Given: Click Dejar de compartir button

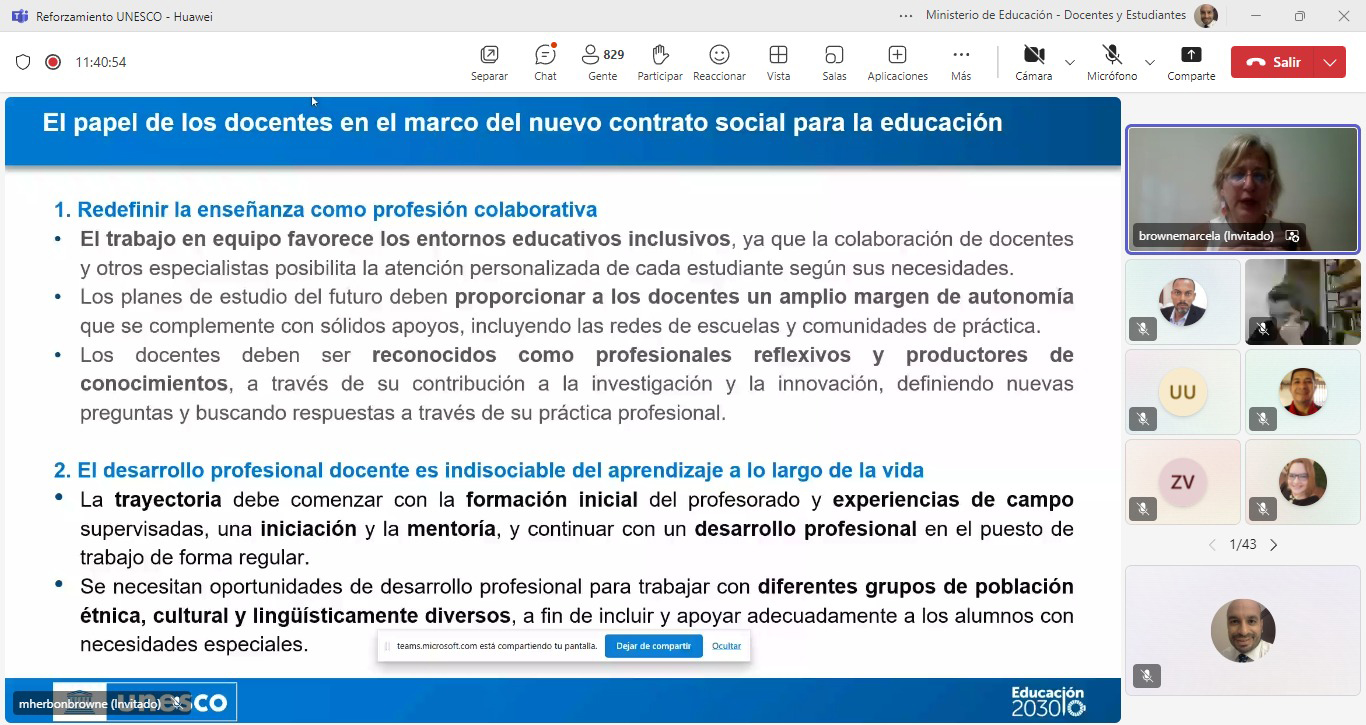Looking at the screenshot, I should coord(654,646).
